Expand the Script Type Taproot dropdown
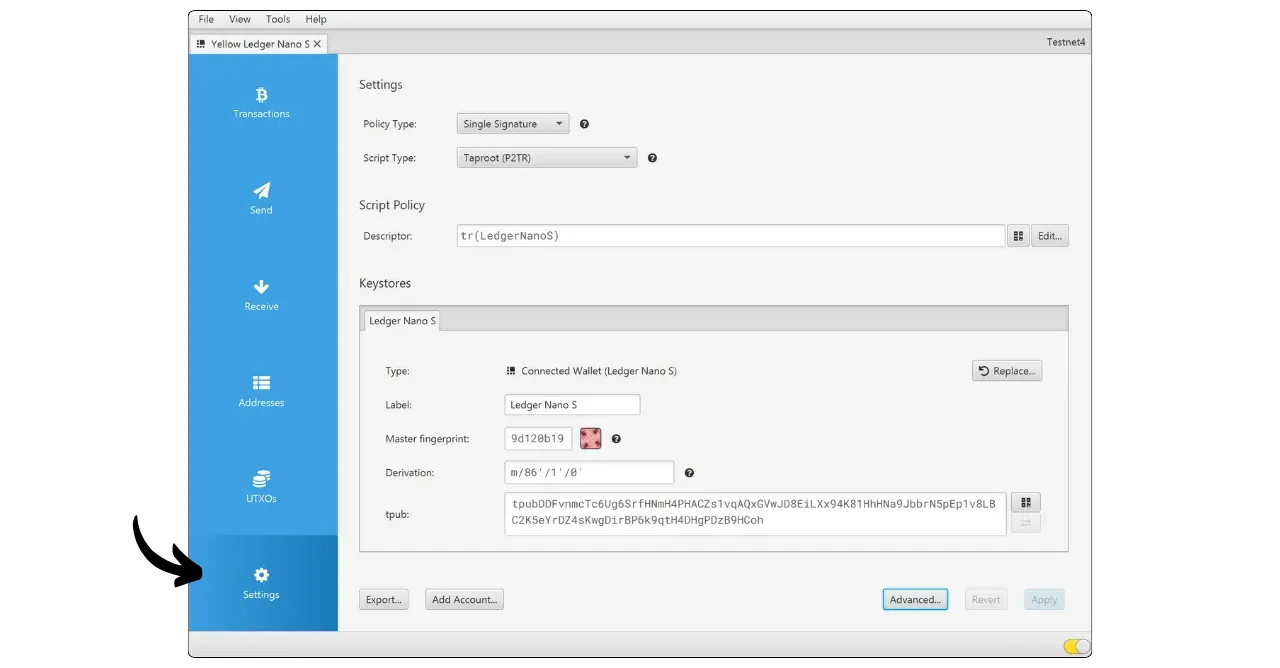 547,158
